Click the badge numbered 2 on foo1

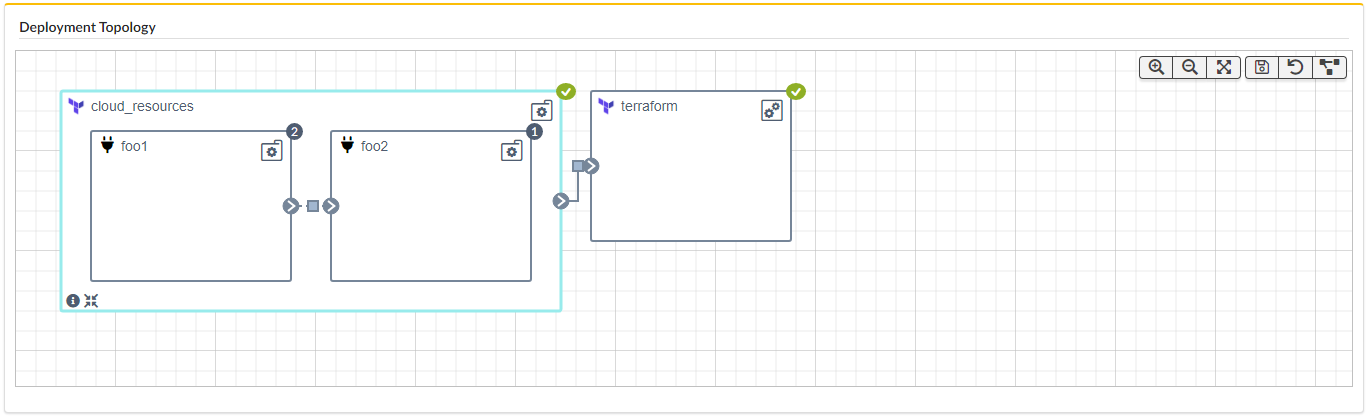point(294,131)
